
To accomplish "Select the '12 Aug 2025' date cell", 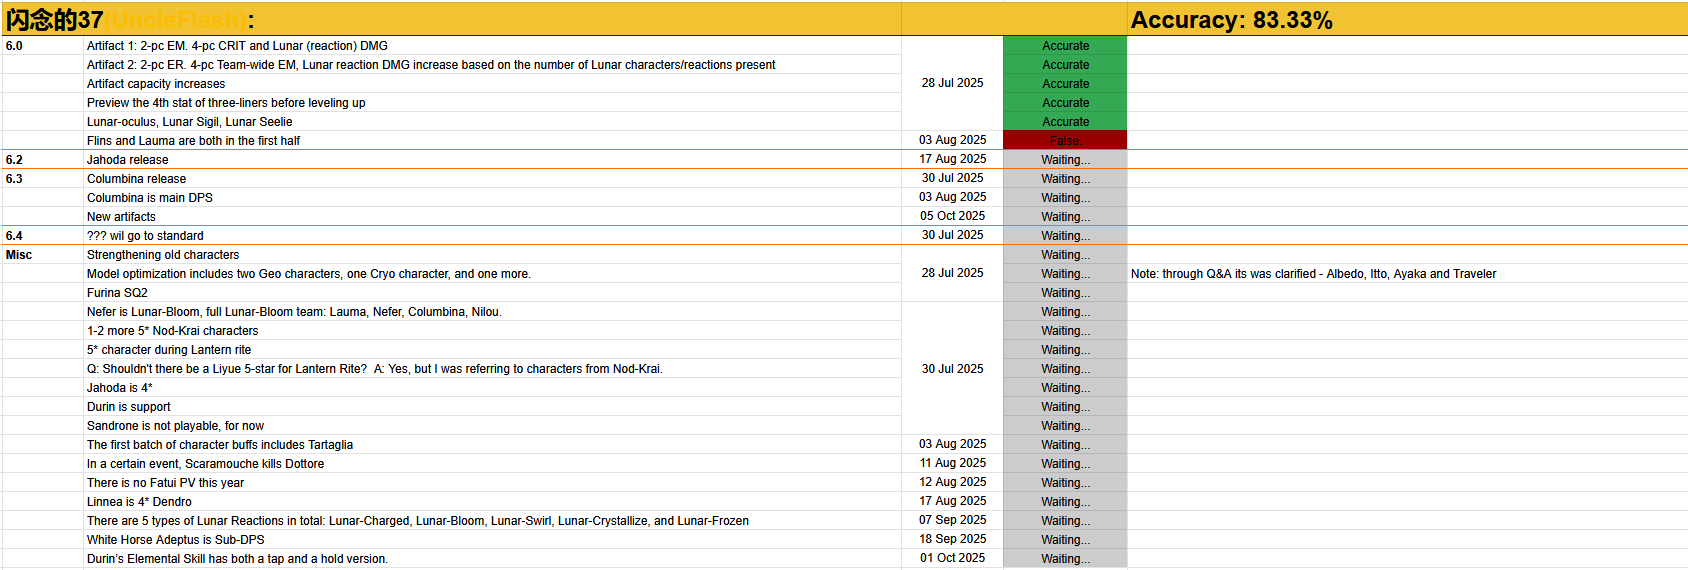I will click(x=952, y=482).
